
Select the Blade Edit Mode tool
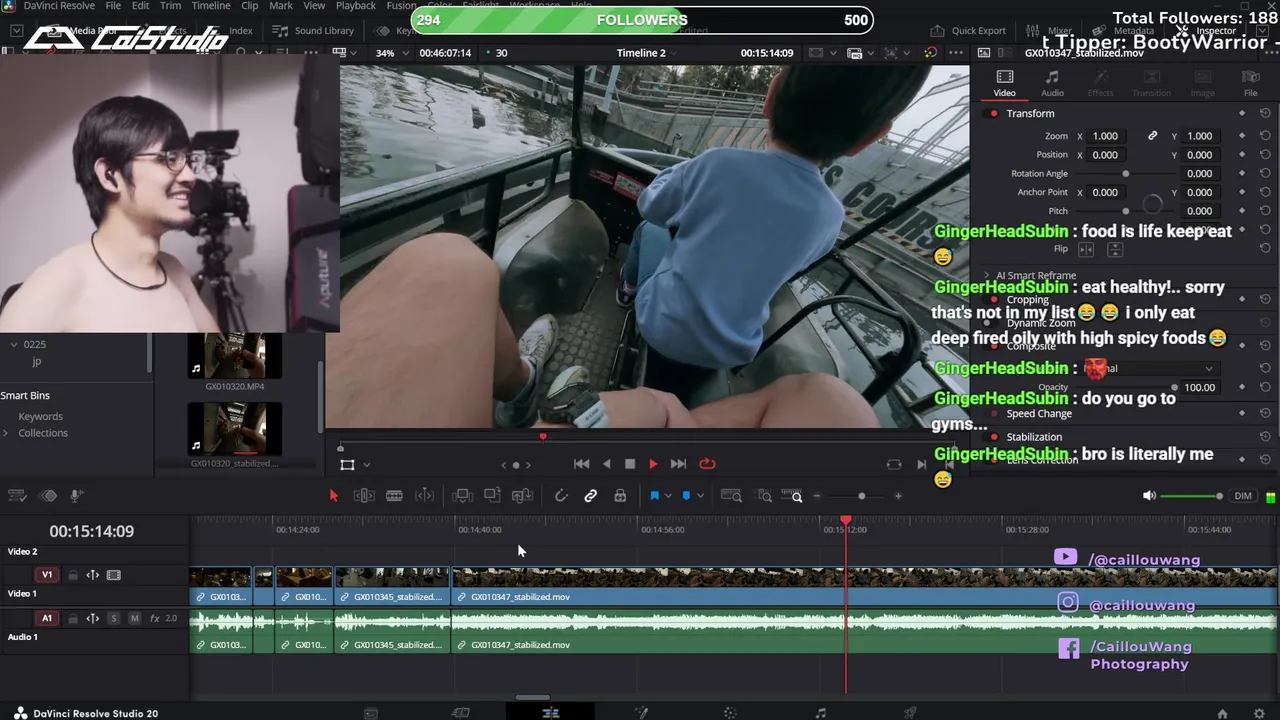tap(425, 496)
